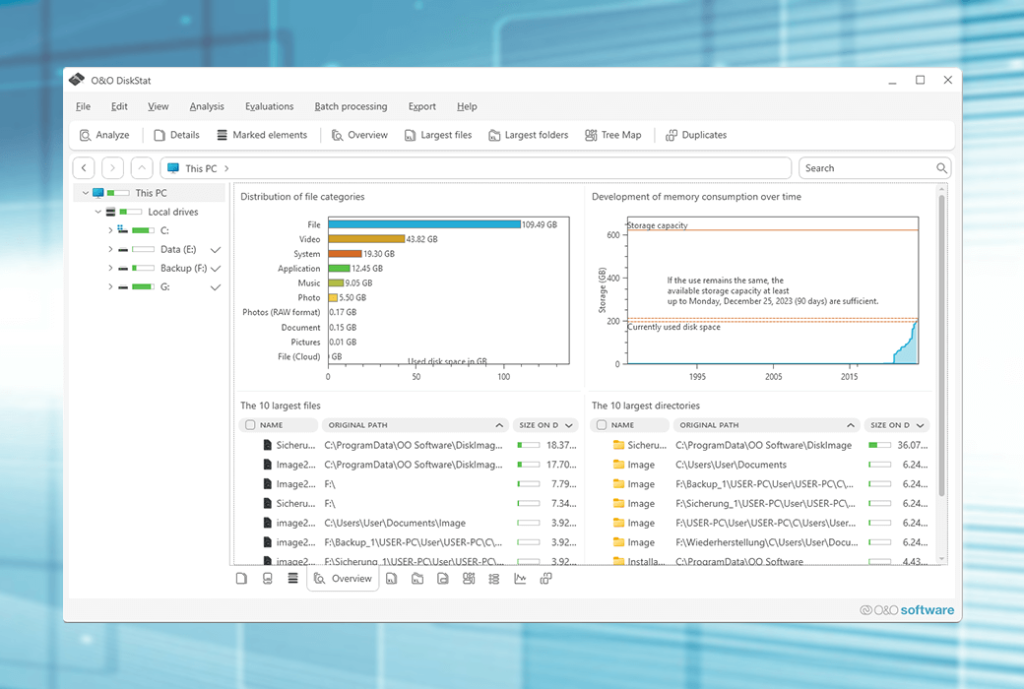This screenshot has height=689, width=1024.
Task: Open SIZE ON D dropdown in files table
Action: pyautogui.click(x=569, y=425)
